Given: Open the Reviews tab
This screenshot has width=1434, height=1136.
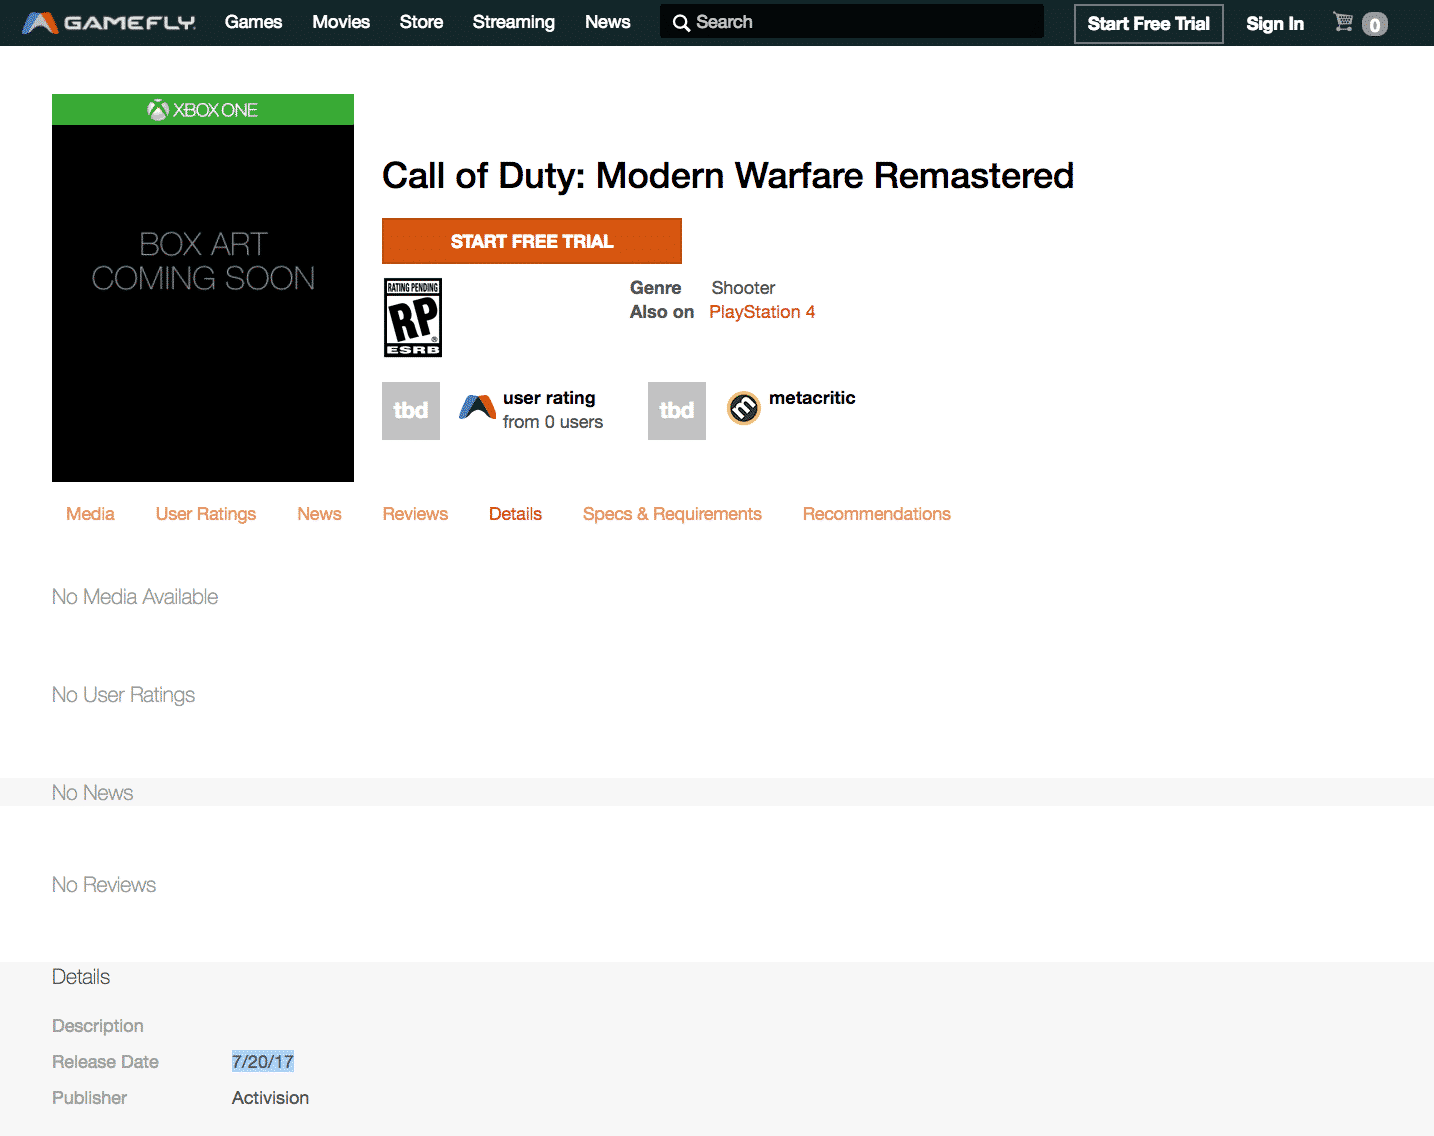Looking at the screenshot, I should (x=415, y=514).
